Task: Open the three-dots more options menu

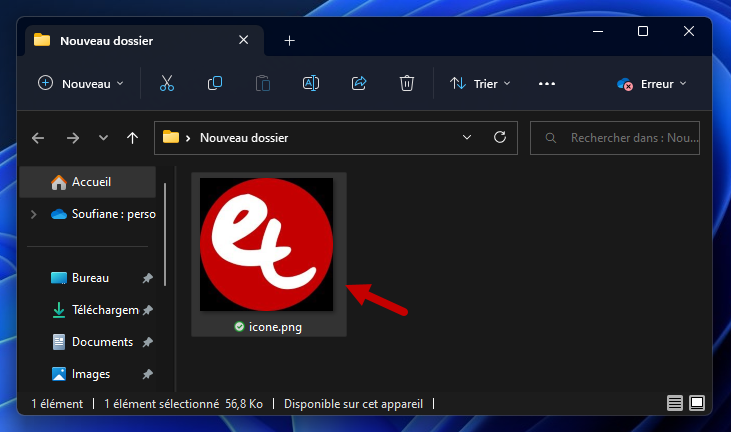Action: click(547, 84)
